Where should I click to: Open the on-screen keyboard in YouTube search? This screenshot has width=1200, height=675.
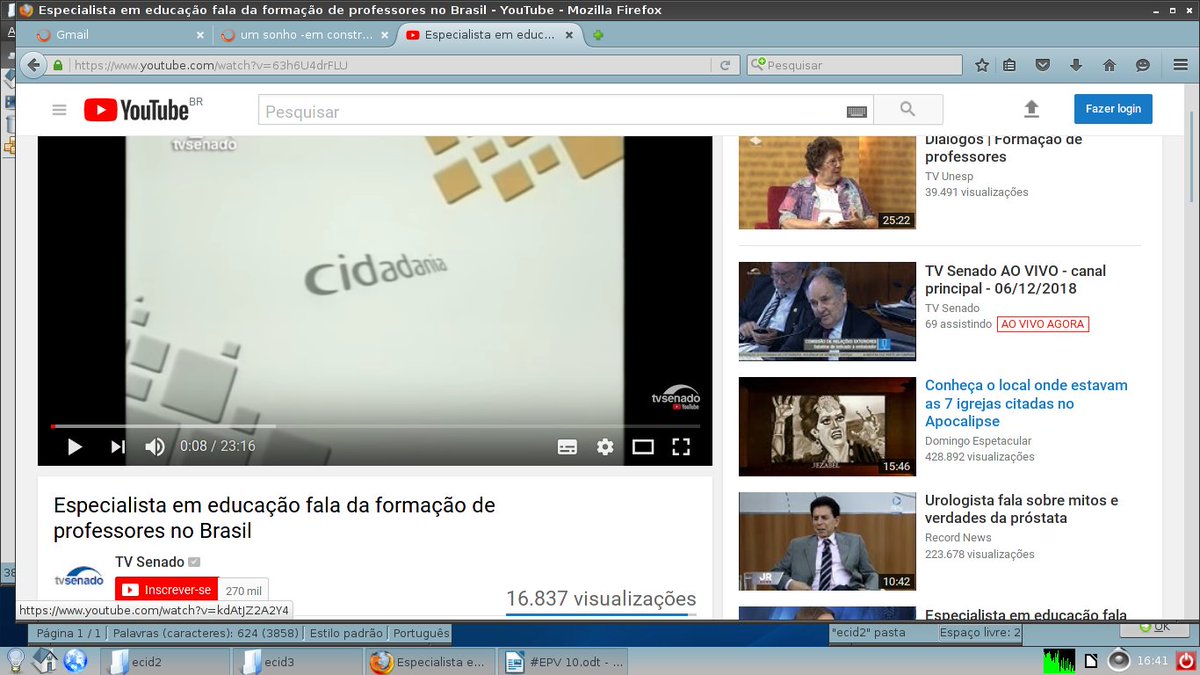tap(857, 111)
